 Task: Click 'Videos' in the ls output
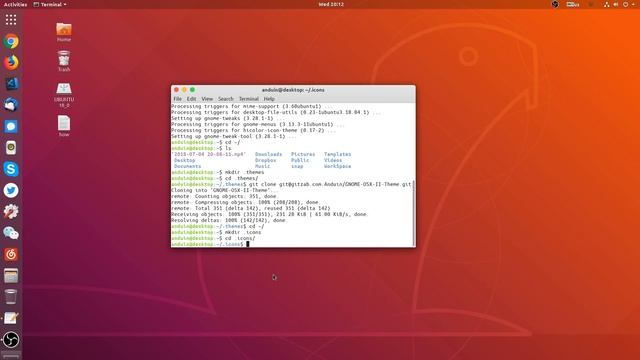pyautogui.click(x=333, y=160)
